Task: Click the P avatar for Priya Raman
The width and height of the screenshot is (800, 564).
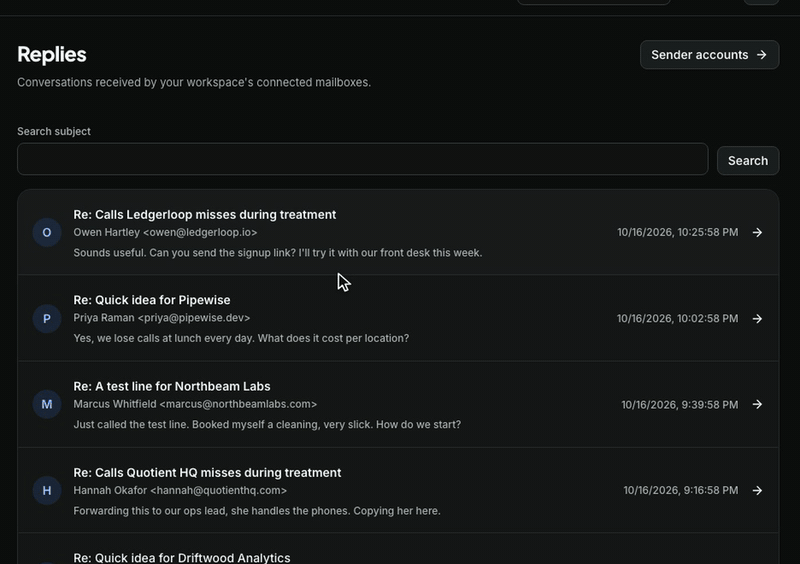Action: pyautogui.click(x=47, y=318)
